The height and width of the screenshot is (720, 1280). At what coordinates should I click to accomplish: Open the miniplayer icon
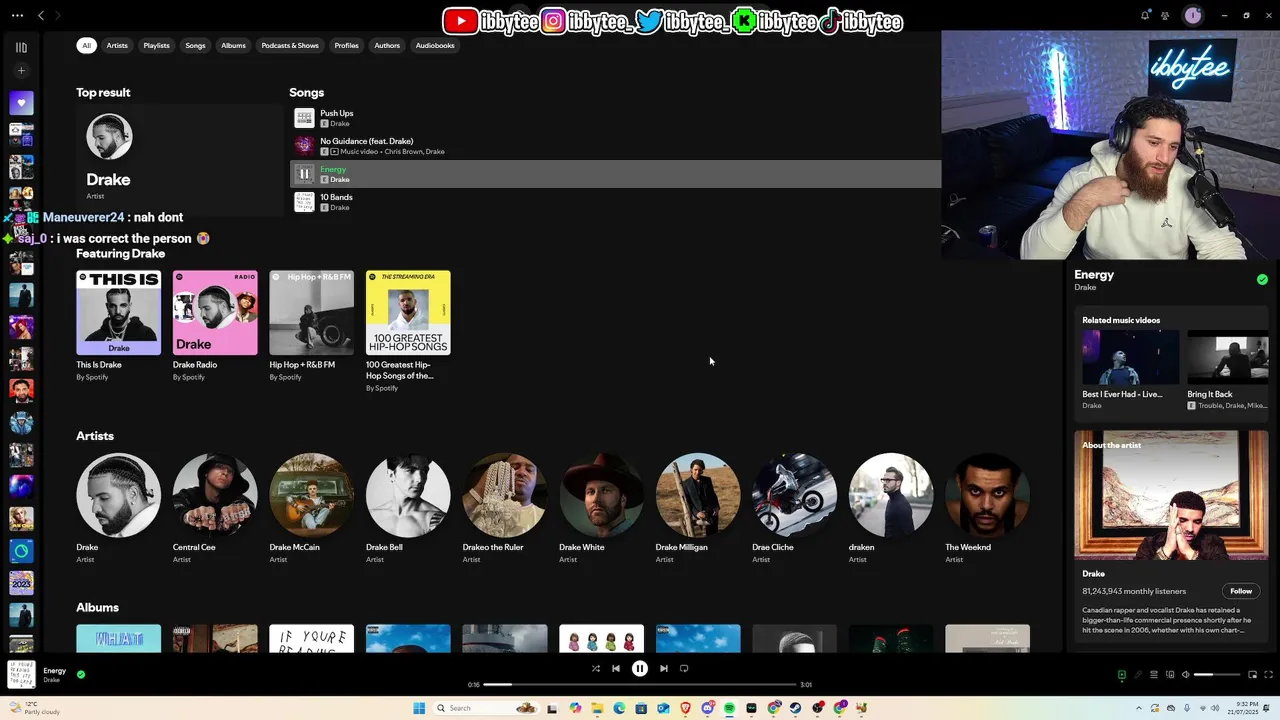pos(1252,675)
